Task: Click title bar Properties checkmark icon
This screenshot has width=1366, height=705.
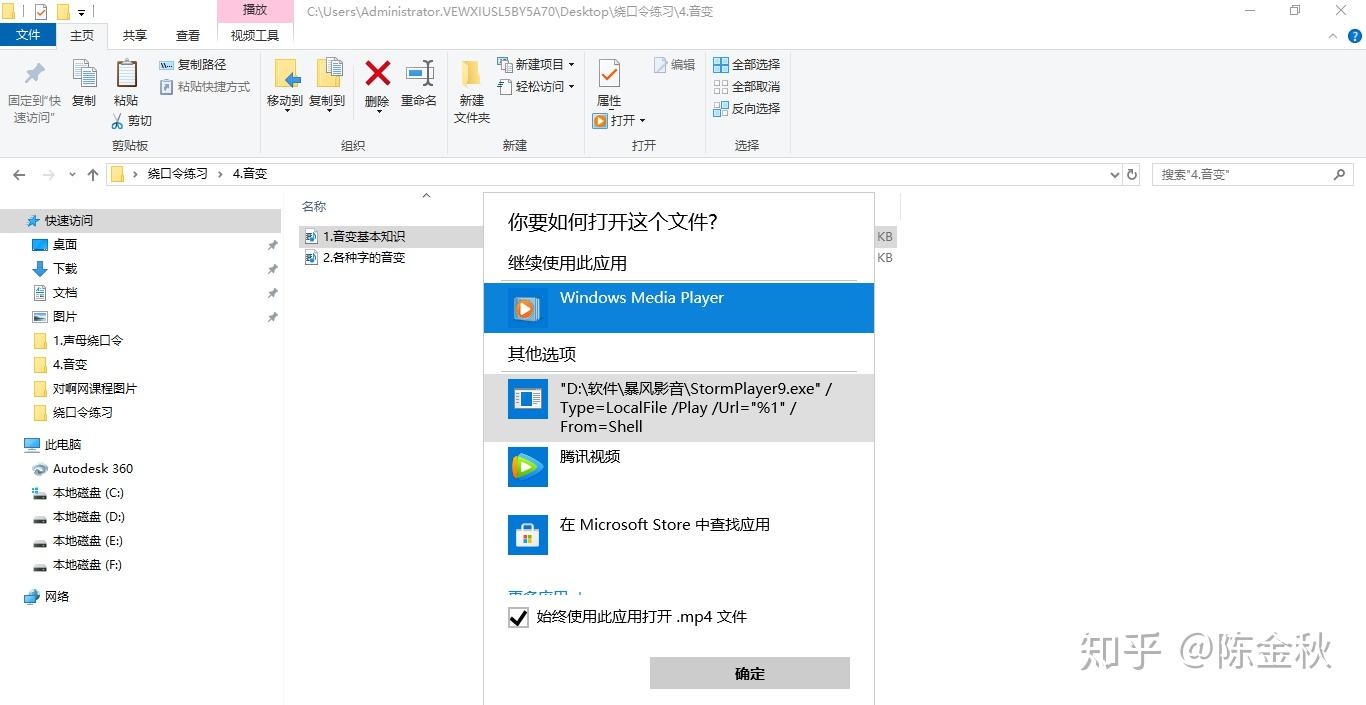Action: click(x=41, y=12)
